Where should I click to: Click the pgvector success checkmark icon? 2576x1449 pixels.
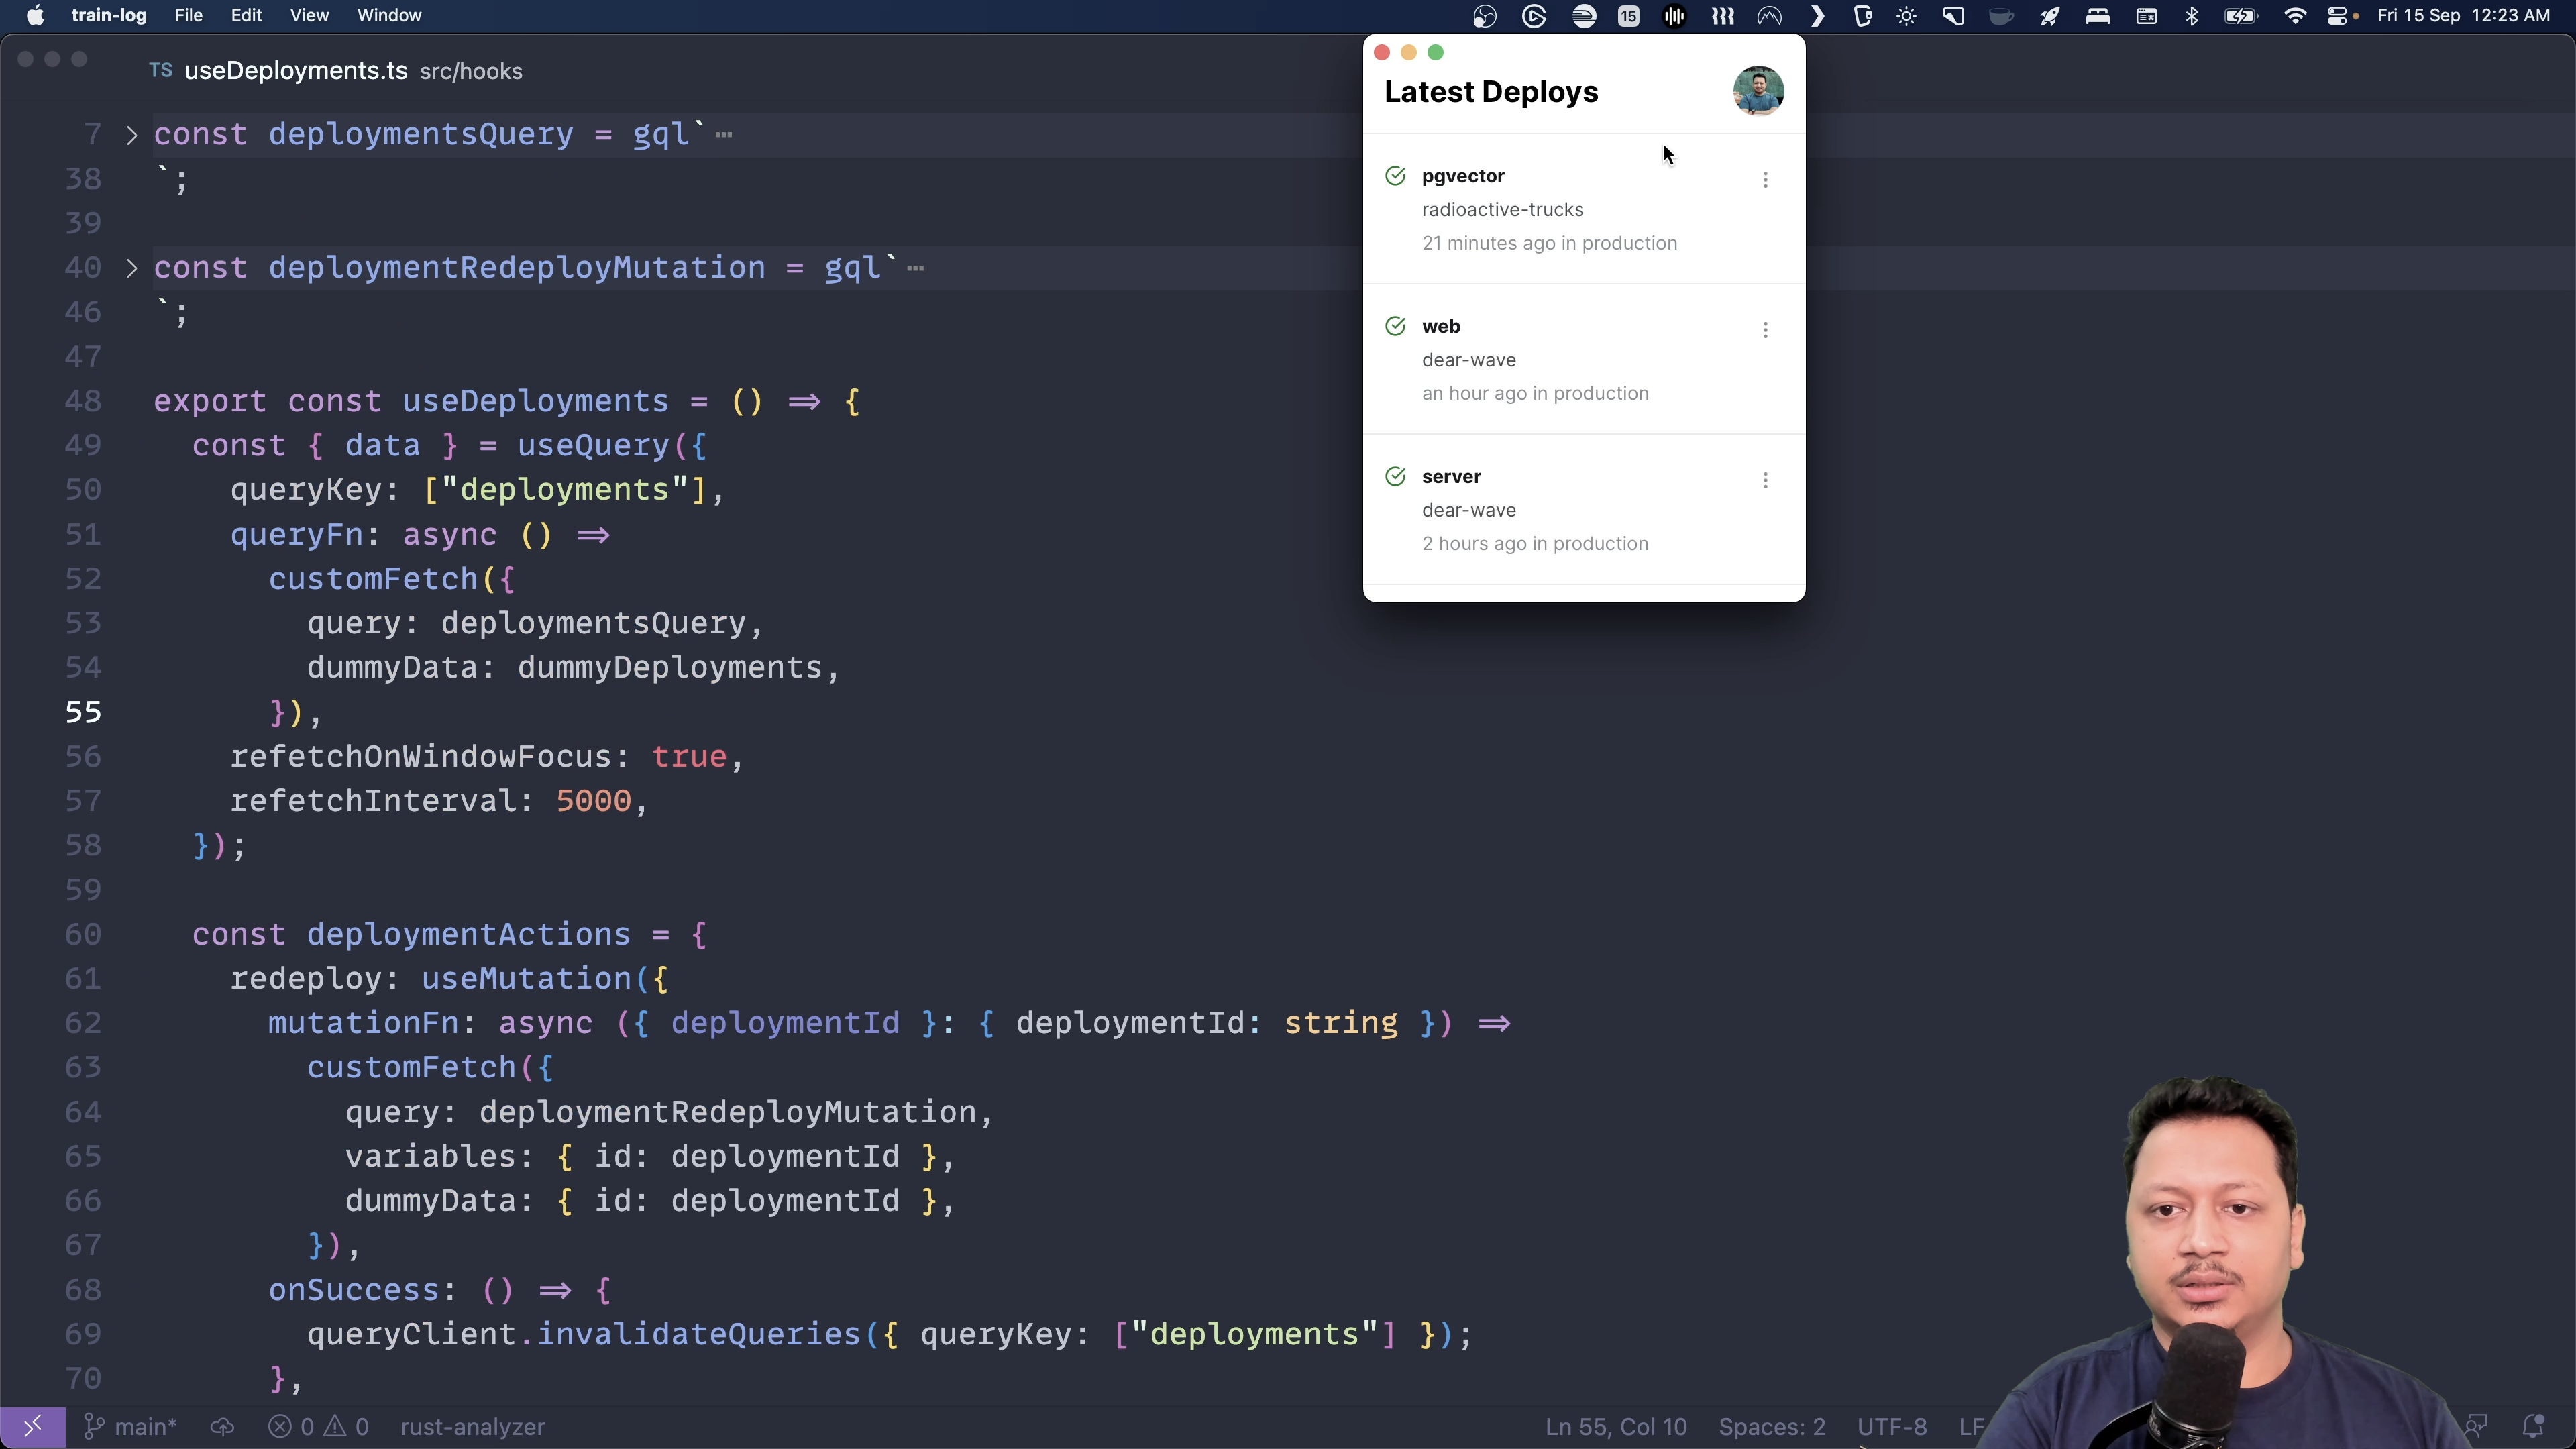pos(1395,176)
